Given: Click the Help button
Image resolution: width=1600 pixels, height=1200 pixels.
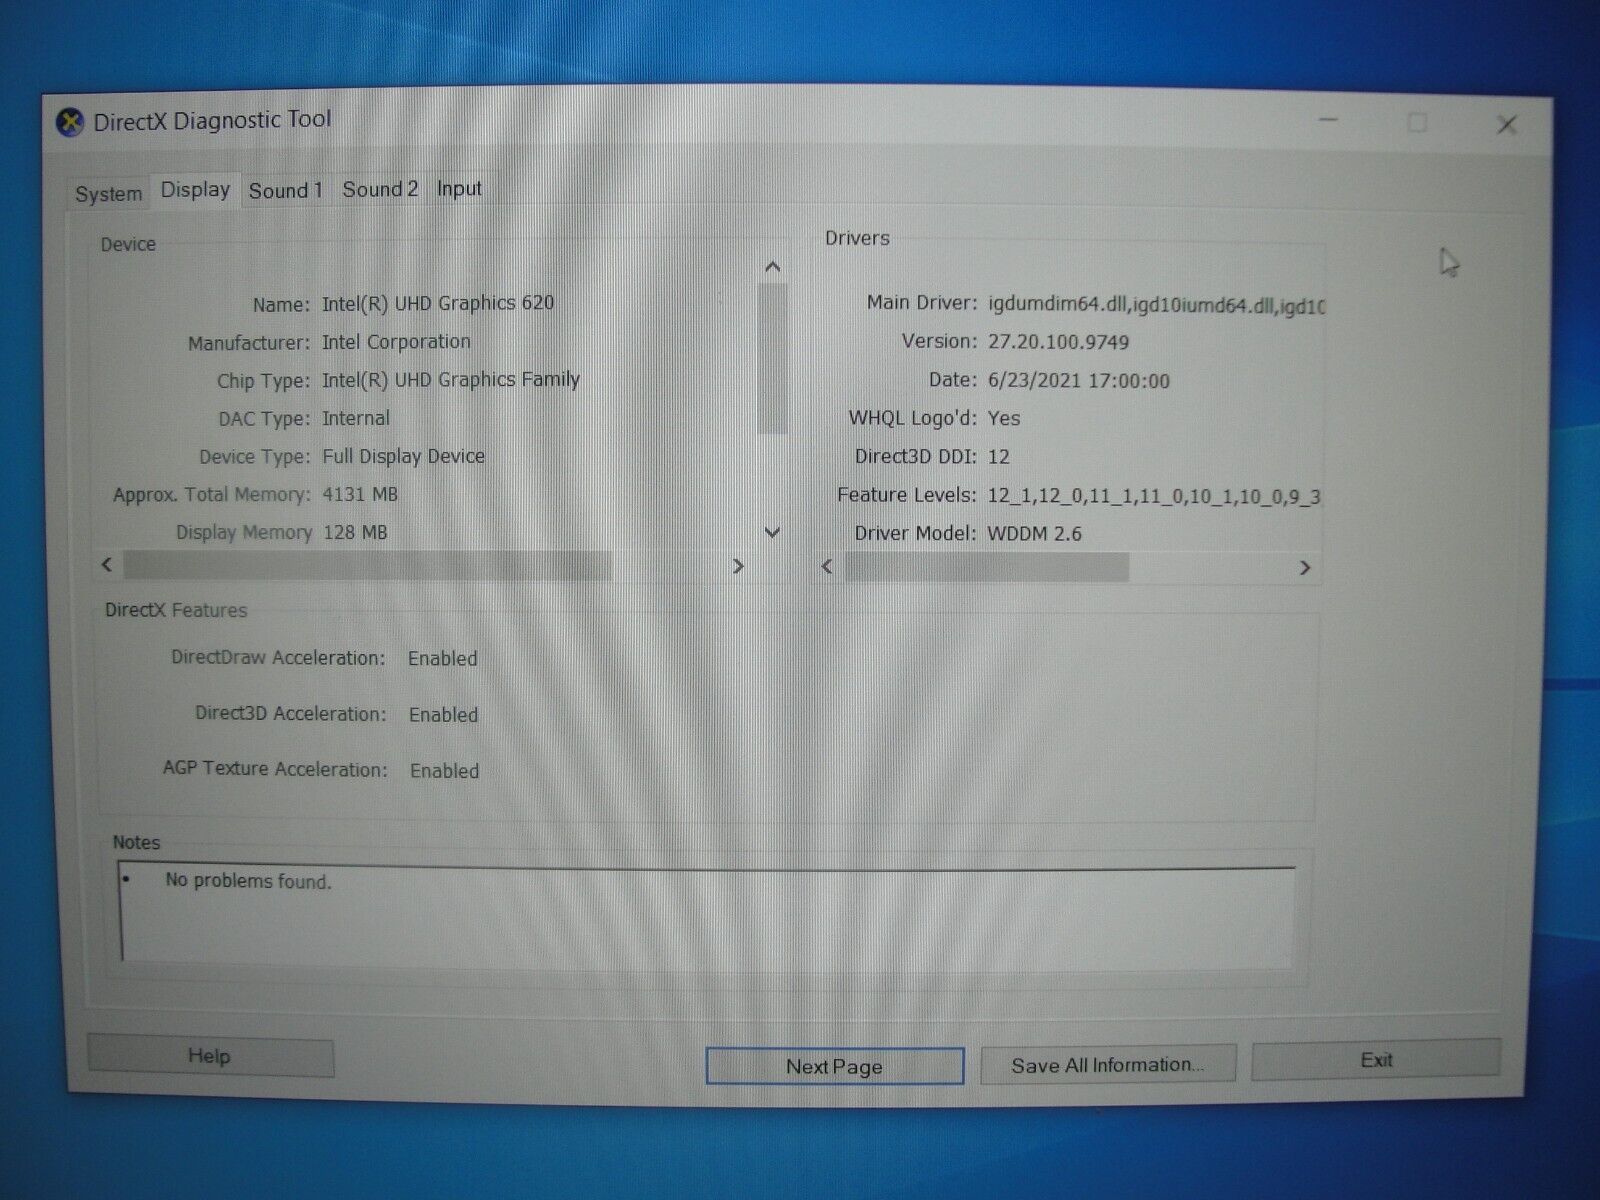Looking at the screenshot, I should coord(210,1056).
